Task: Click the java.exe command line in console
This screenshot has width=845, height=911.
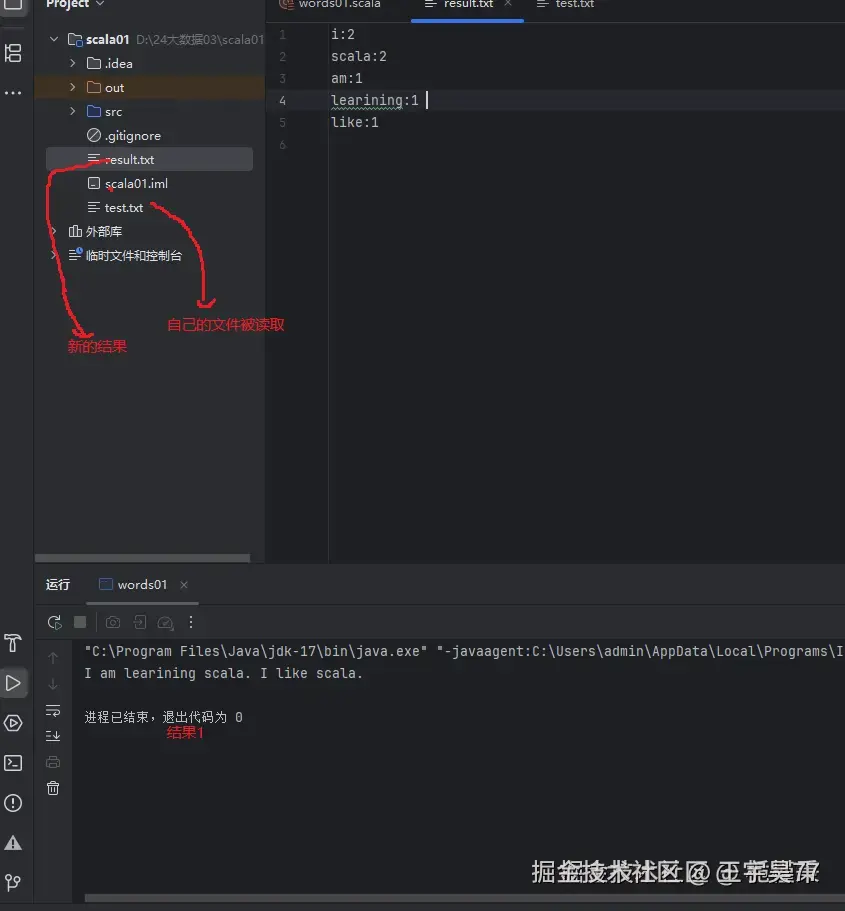Action: (463, 651)
